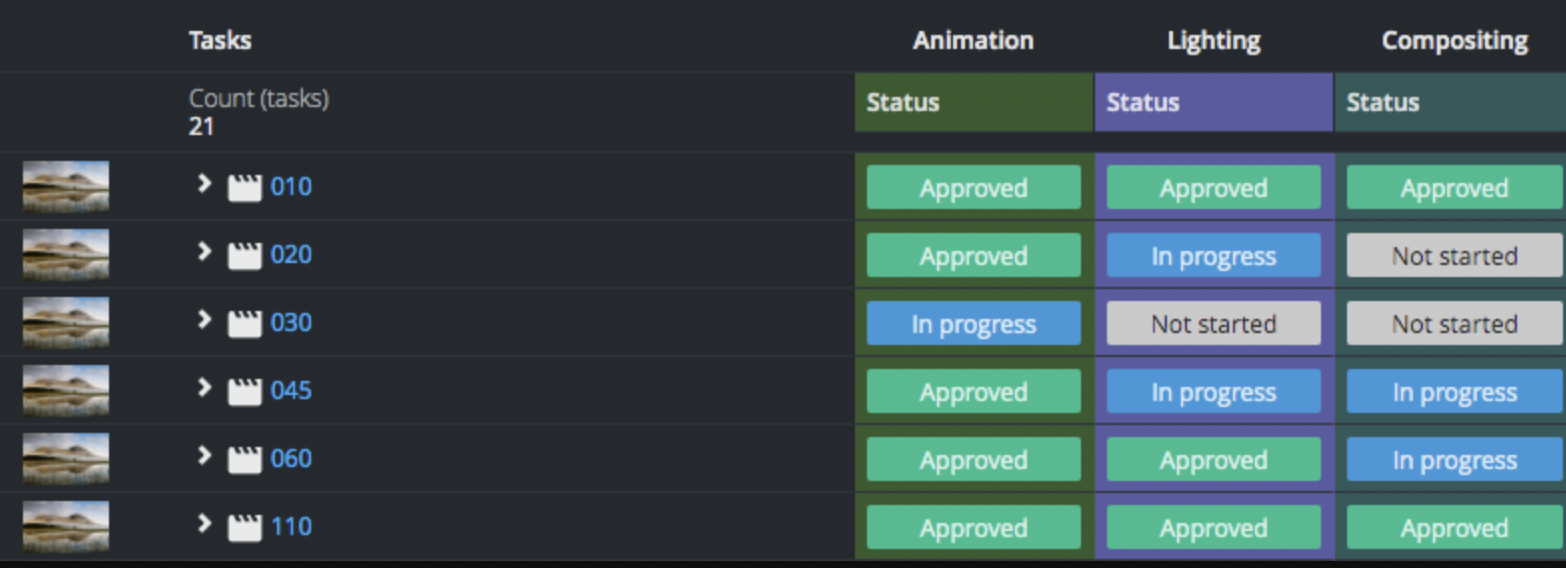Click the clapperboard icon for shot 010
Image resolution: width=1566 pixels, height=568 pixels.
(244, 187)
